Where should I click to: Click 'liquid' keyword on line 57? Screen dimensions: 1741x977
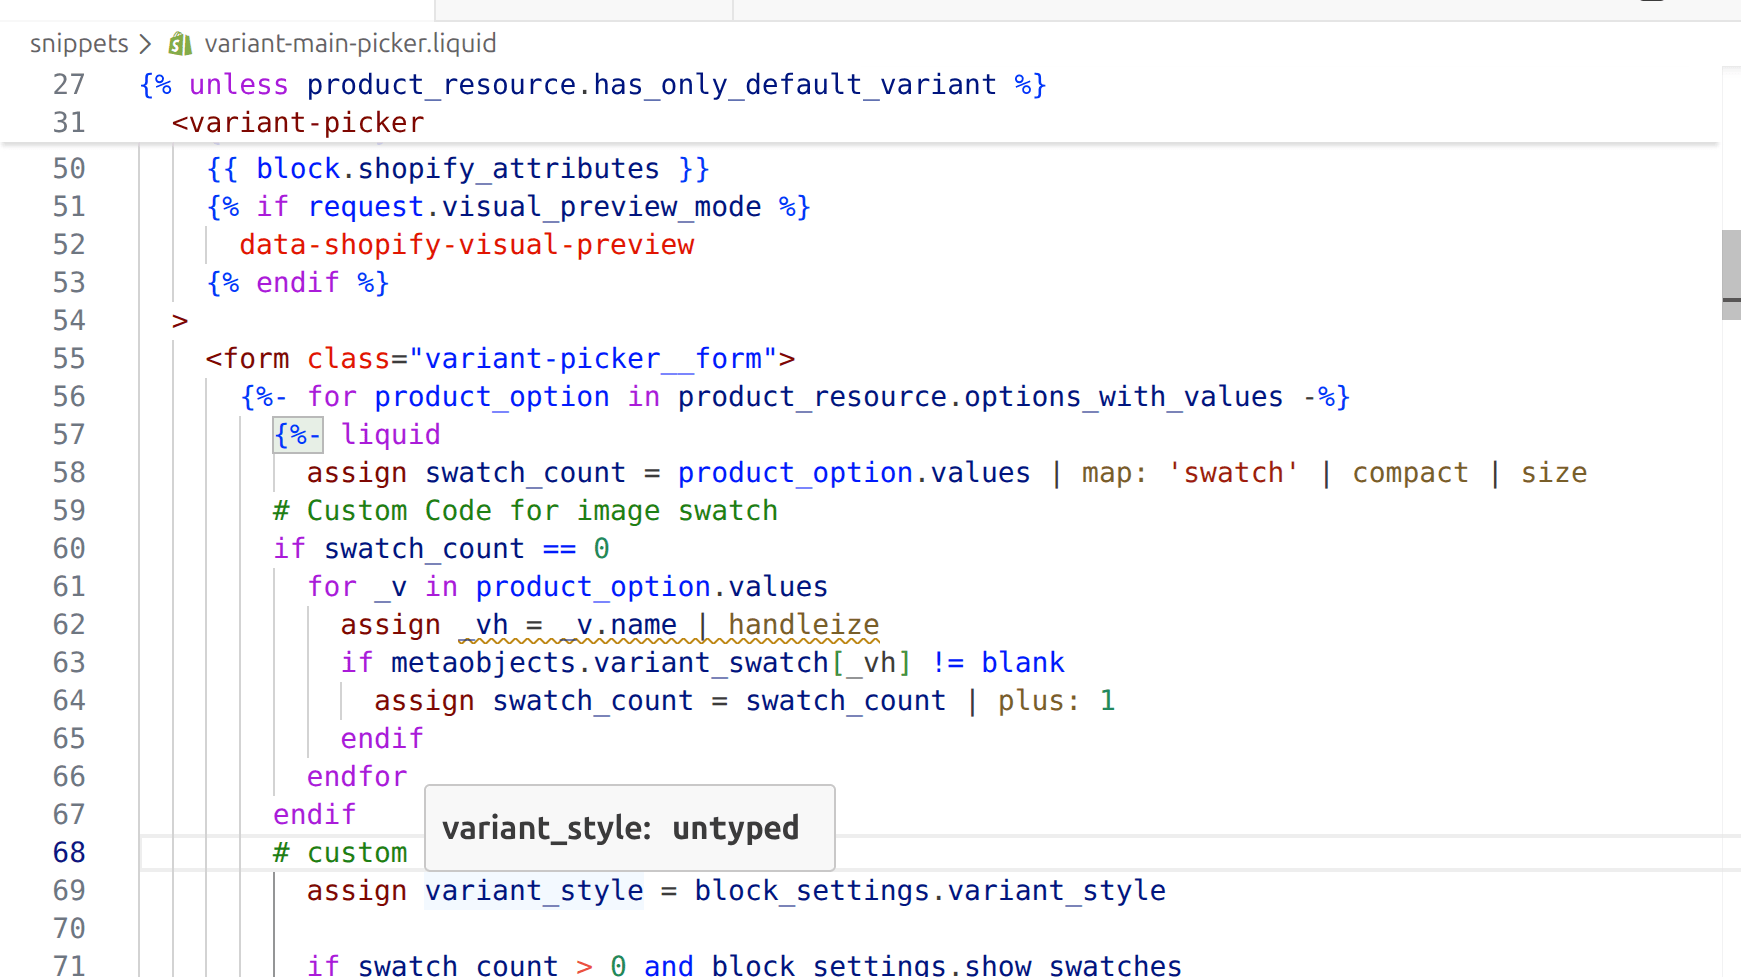[391, 435]
